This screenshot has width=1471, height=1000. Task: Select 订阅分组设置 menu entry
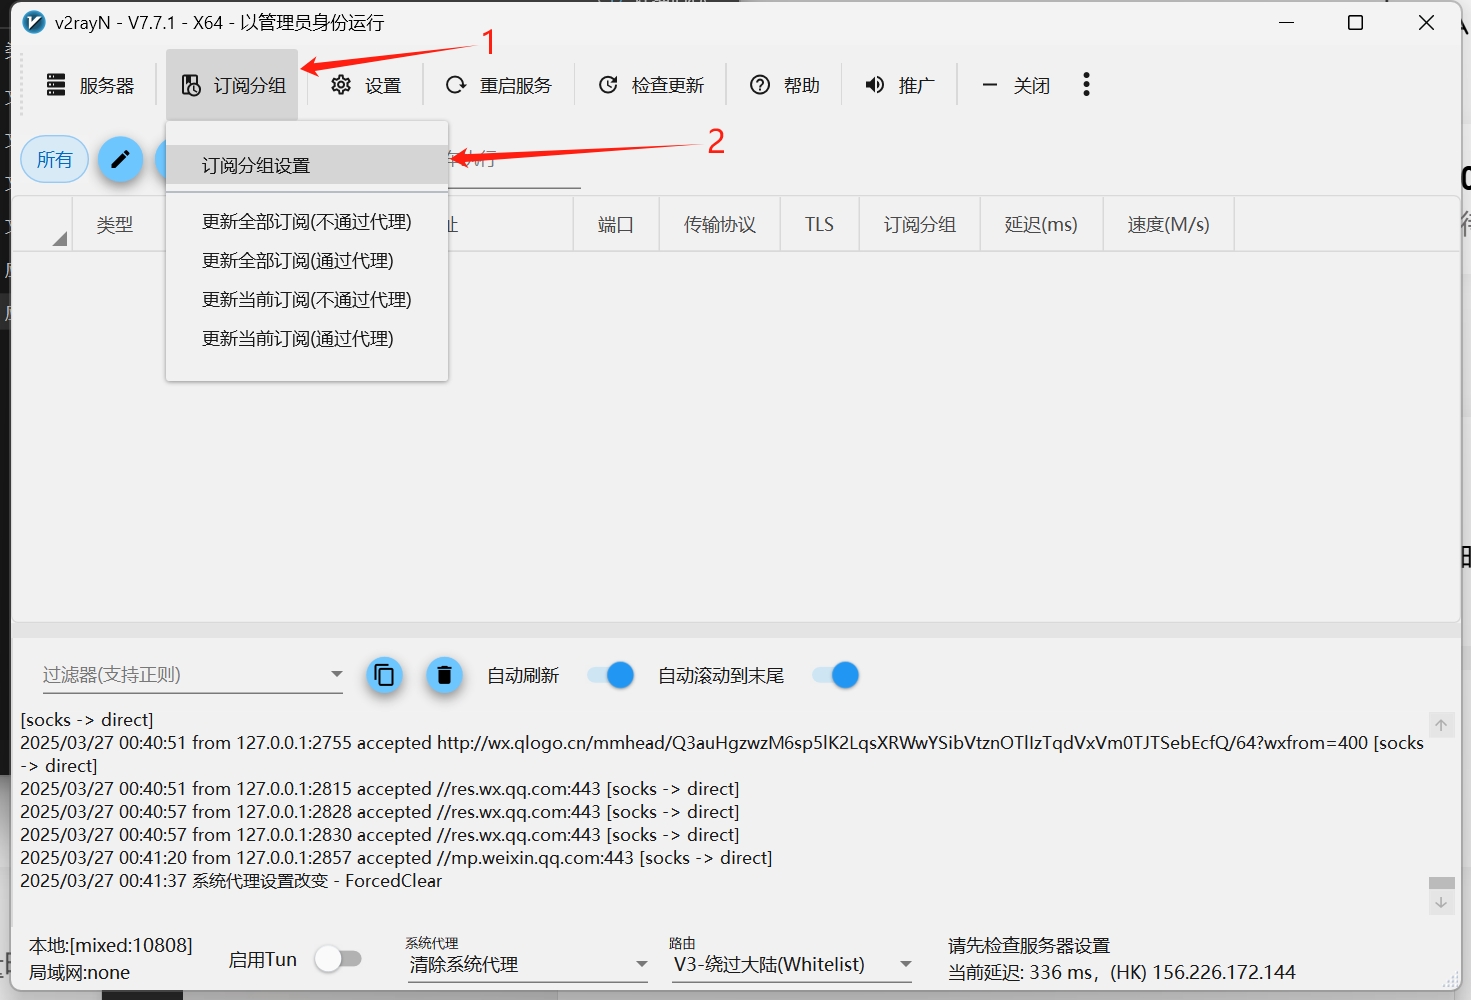(x=307, y=165)
